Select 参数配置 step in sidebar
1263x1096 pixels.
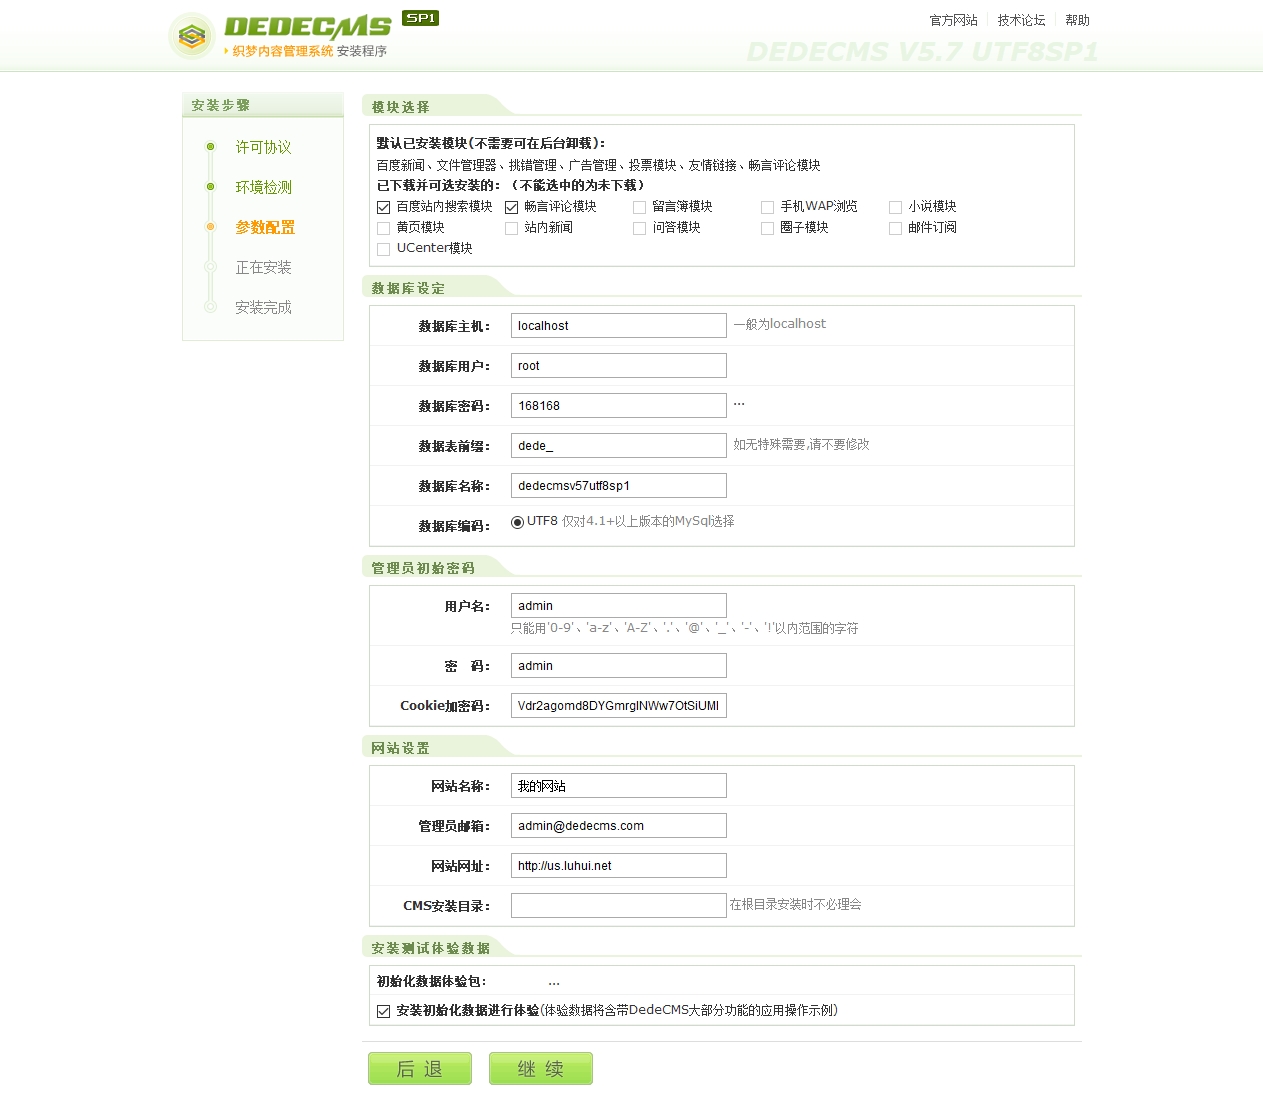[x=265, y=227]
